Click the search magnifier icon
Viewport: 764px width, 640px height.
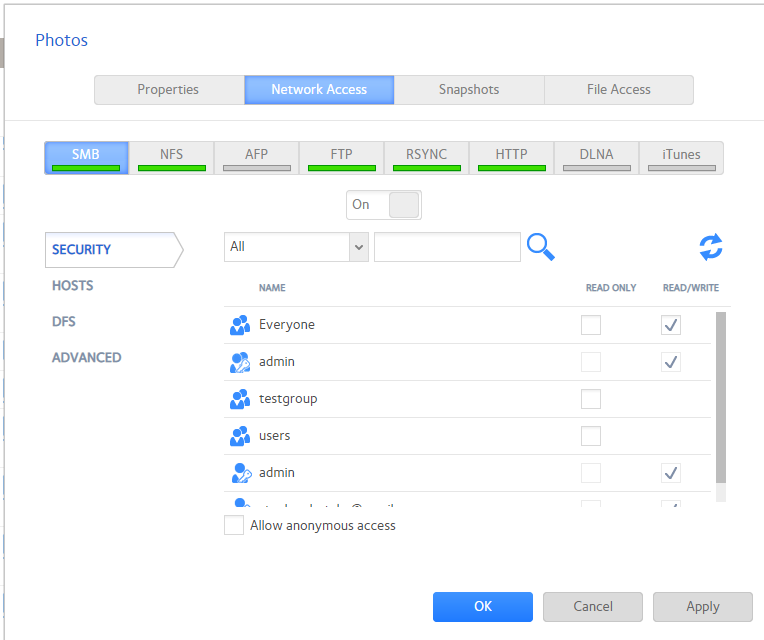coord(540,247)
